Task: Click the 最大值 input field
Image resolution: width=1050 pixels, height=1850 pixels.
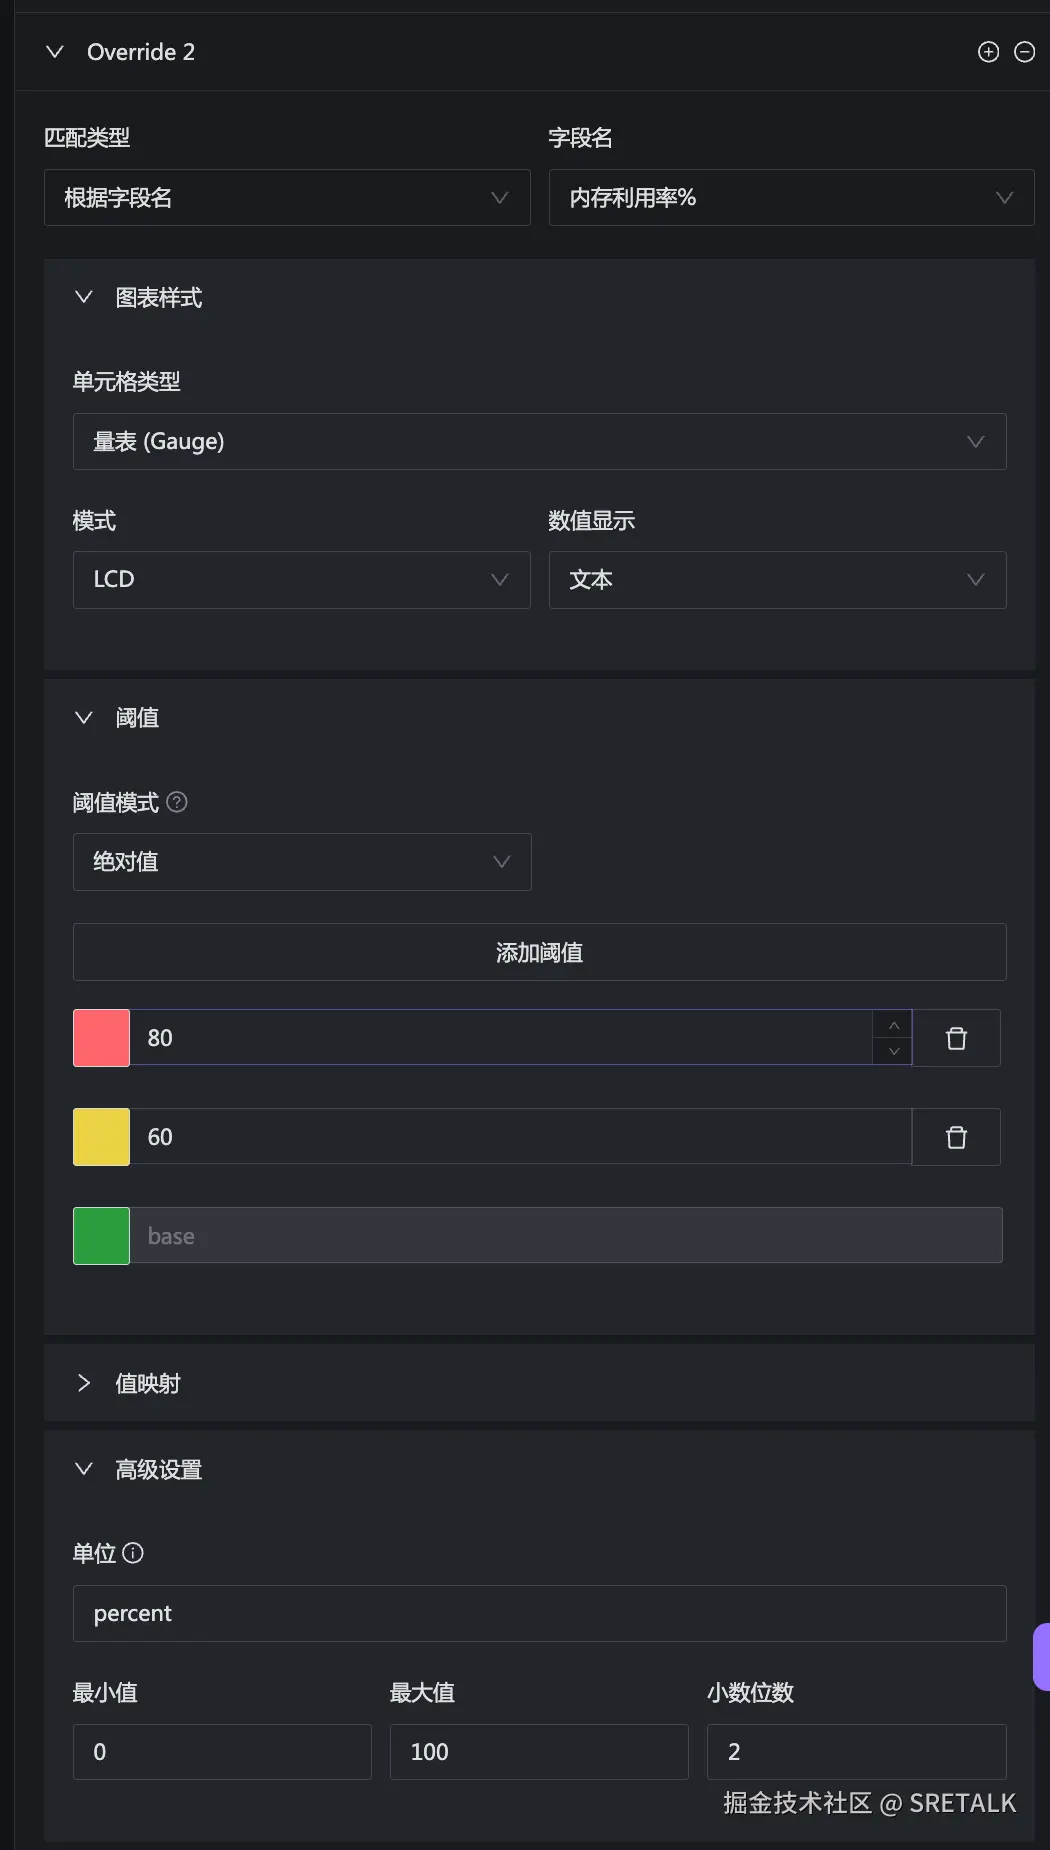Action: (539, 1752)
